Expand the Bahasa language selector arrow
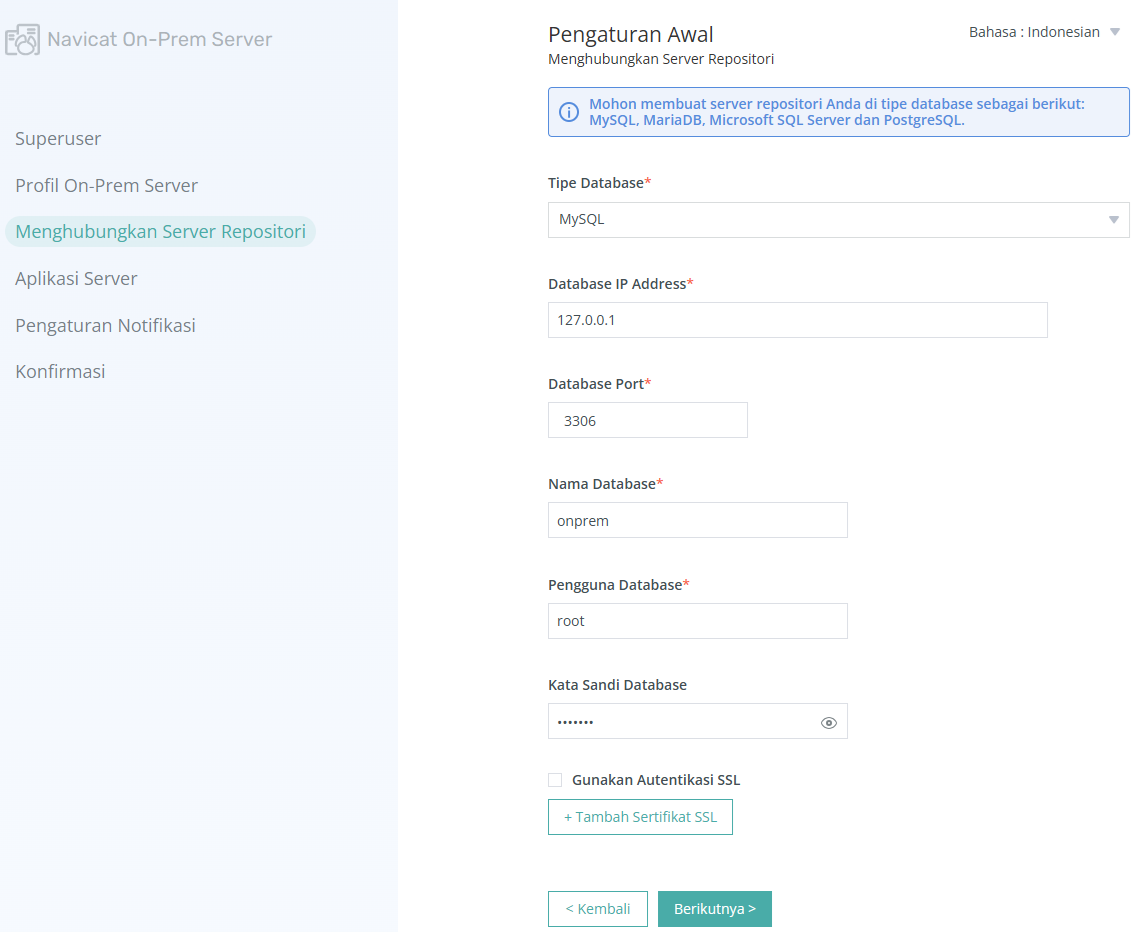The width and height of the screenshot is (1136, 932). 1115,32
